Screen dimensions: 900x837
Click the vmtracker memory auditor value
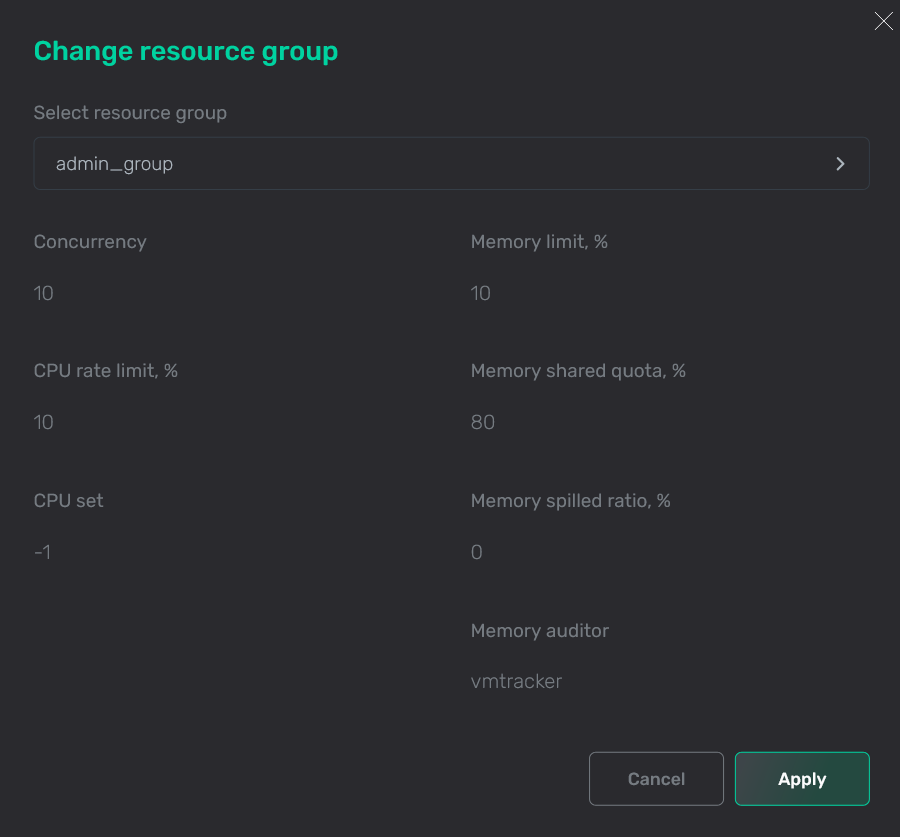point(517,681)
